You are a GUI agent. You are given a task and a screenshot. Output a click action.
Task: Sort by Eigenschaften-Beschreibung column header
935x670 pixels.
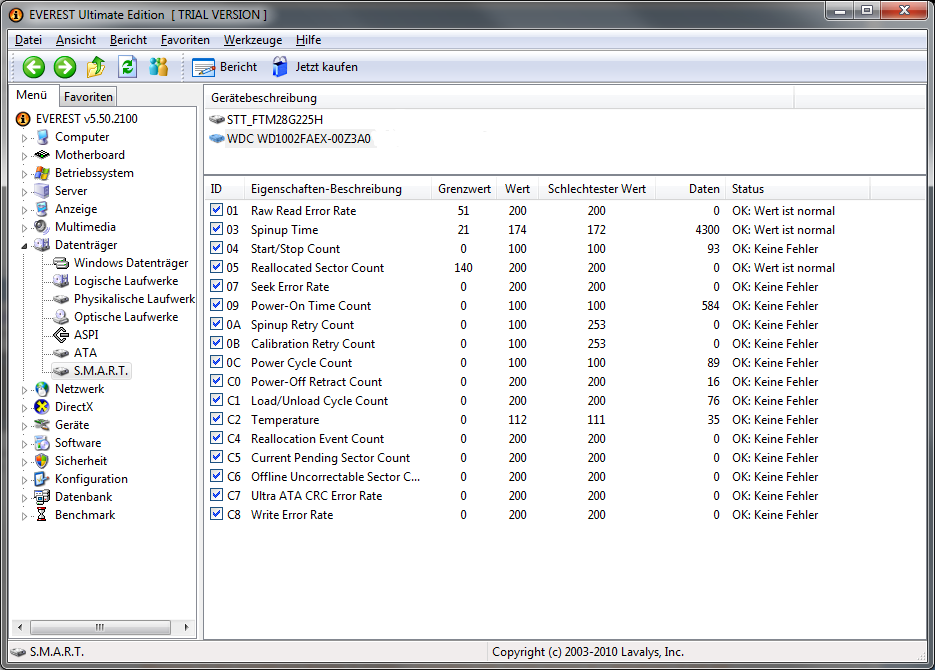pyautogui.click(x=338, y=189)
